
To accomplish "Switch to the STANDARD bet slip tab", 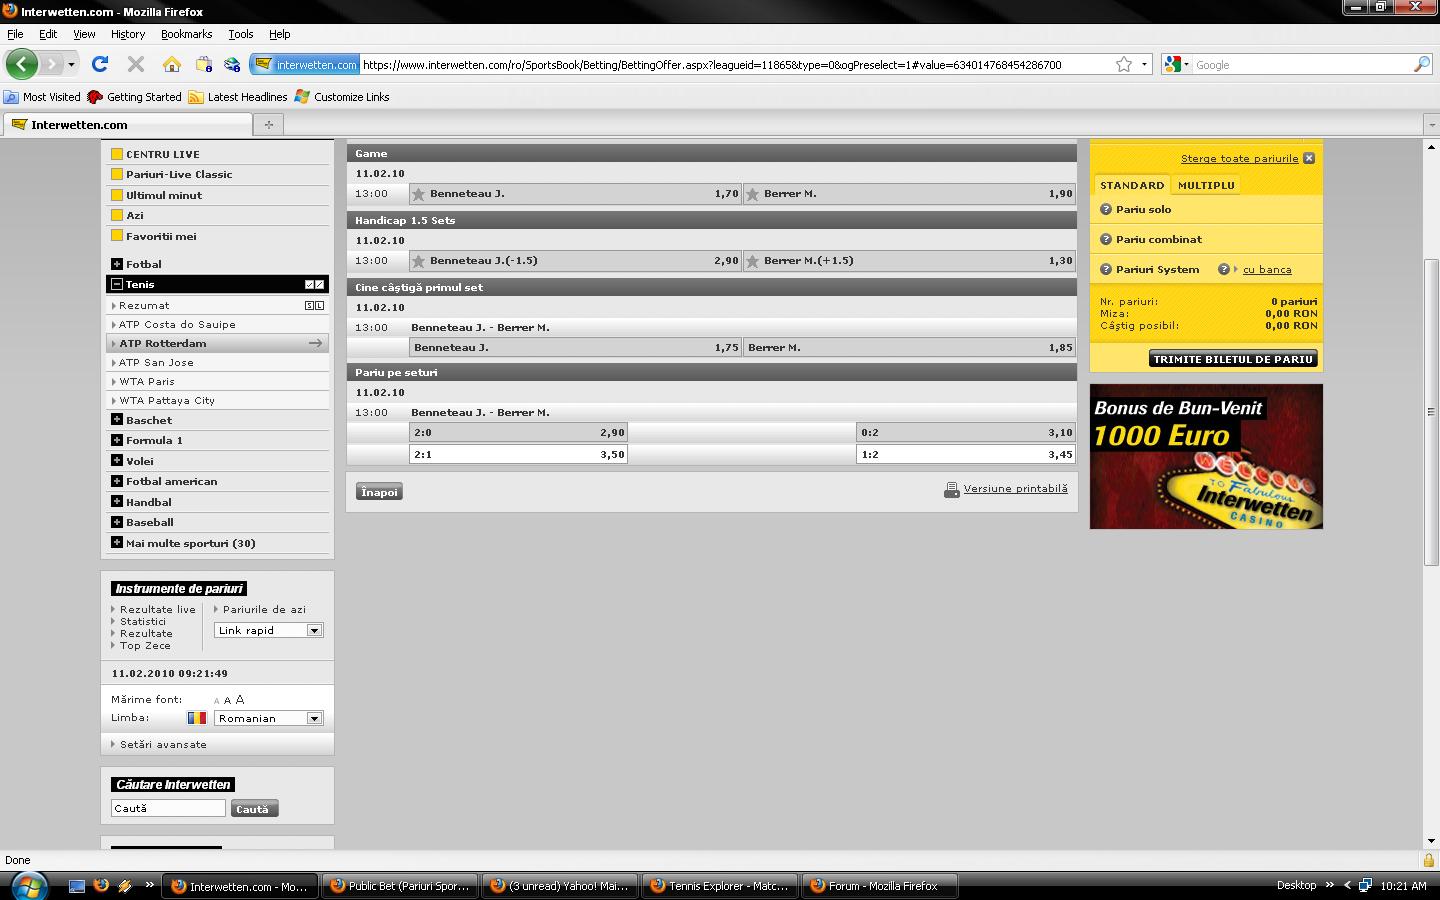I will tap(1132, 185).
